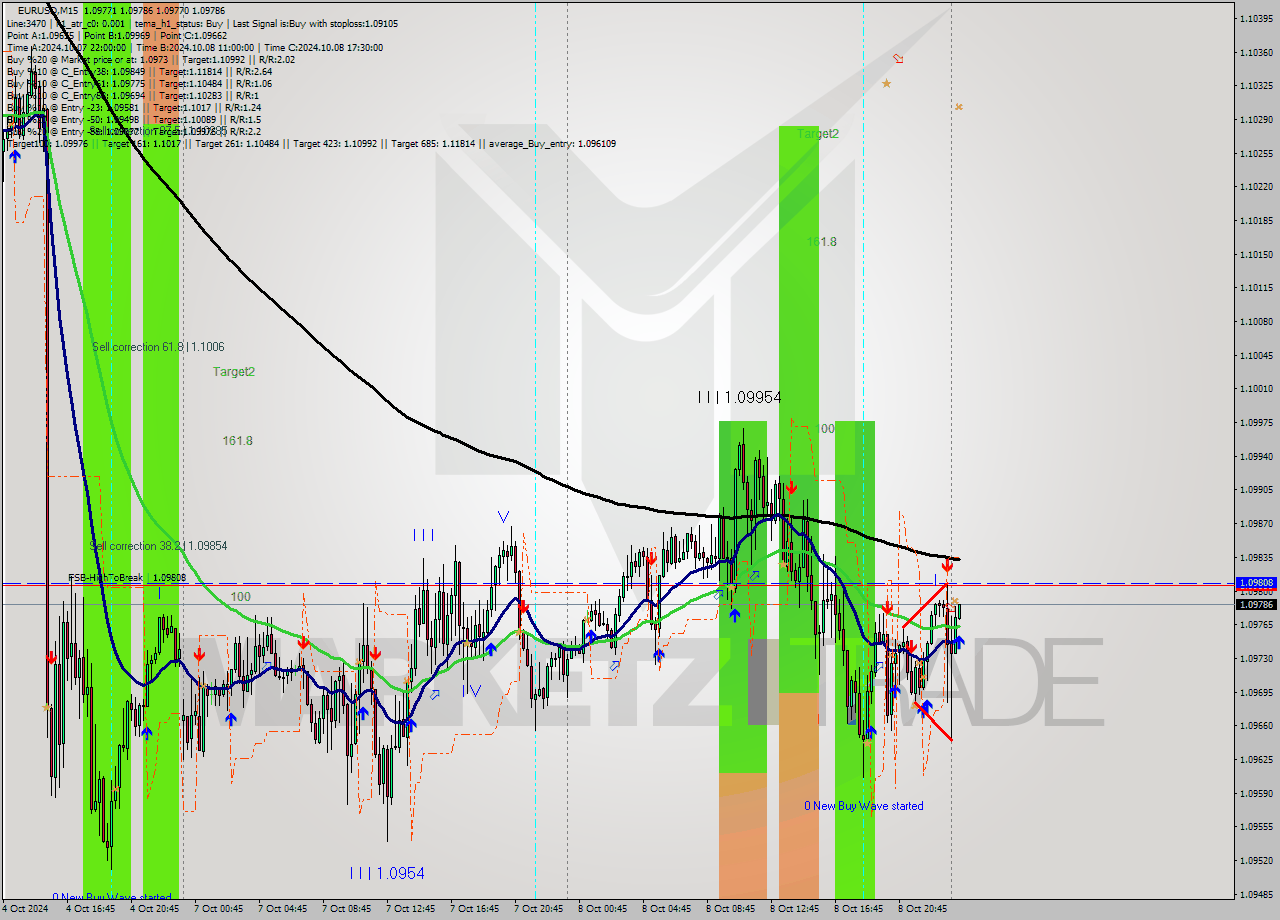Click the 1.10395 price axis label
This screenshot has height=920, width=1280.
[x=1256, y=18]
